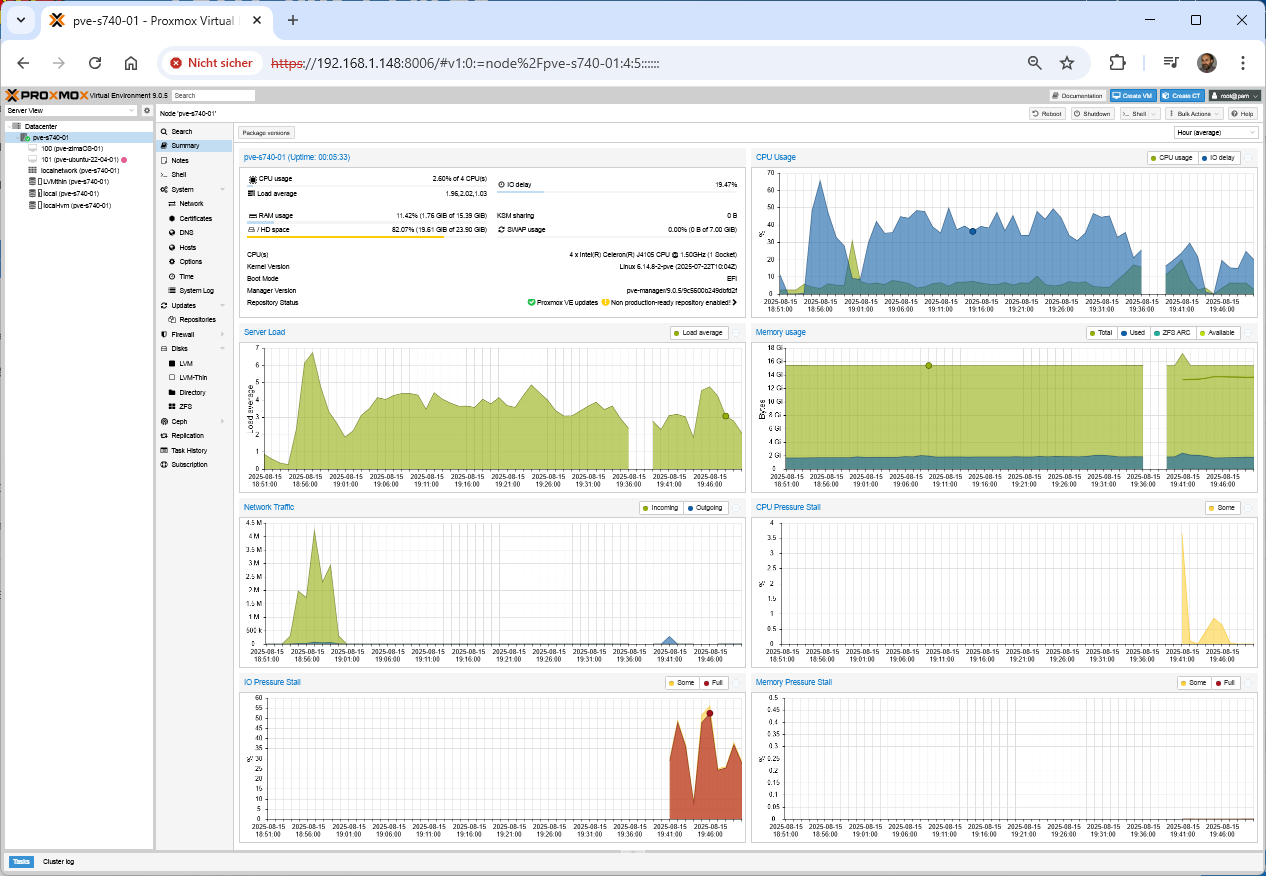This screenshot has width=1266, height=876.
Task: Click the gear icon beside Server View
Action: point(147,110)
